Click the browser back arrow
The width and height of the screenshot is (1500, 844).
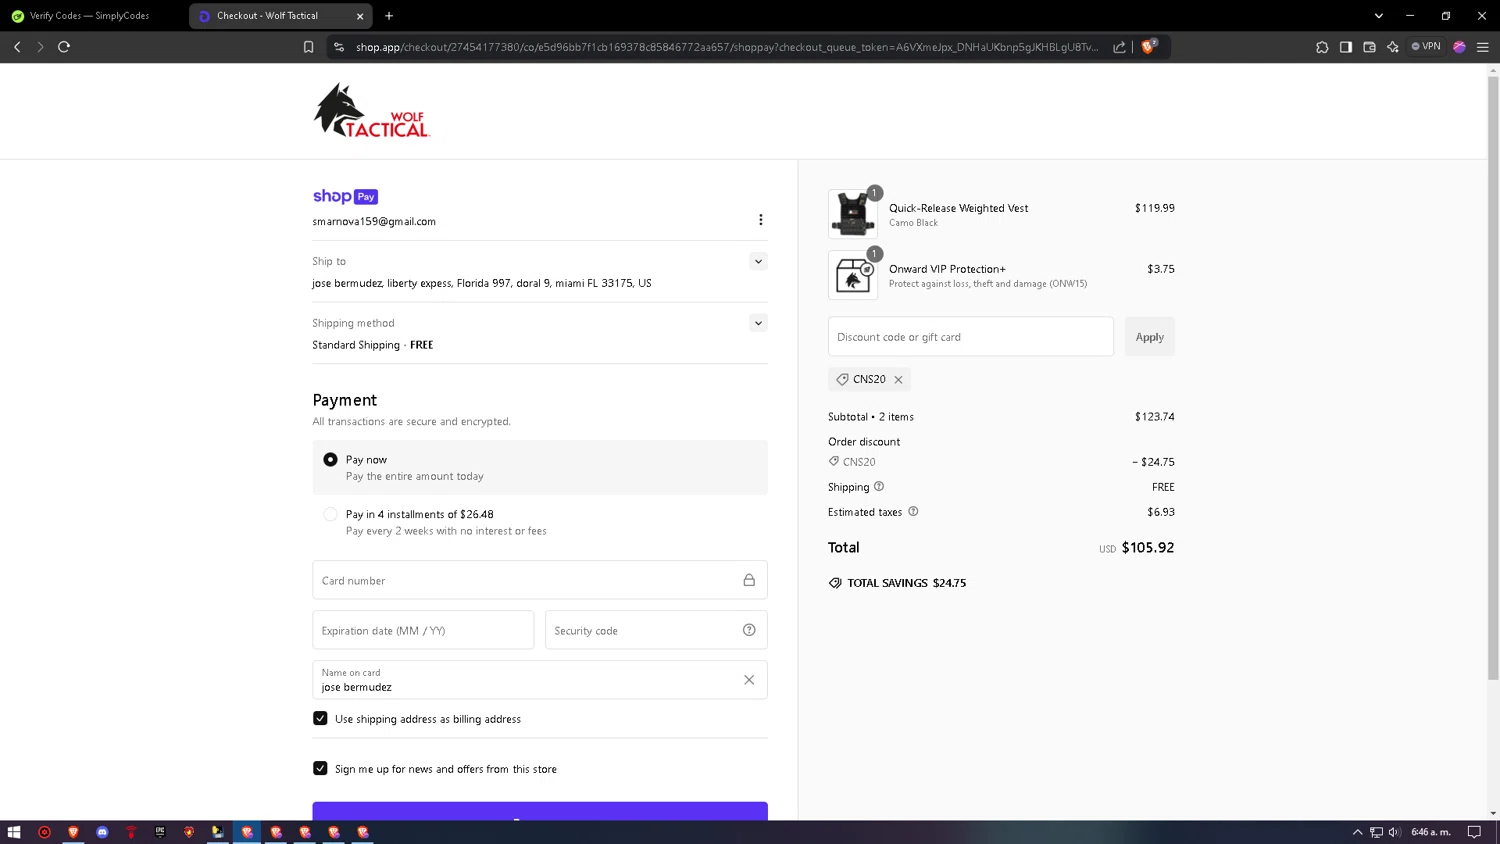(17, 47)
